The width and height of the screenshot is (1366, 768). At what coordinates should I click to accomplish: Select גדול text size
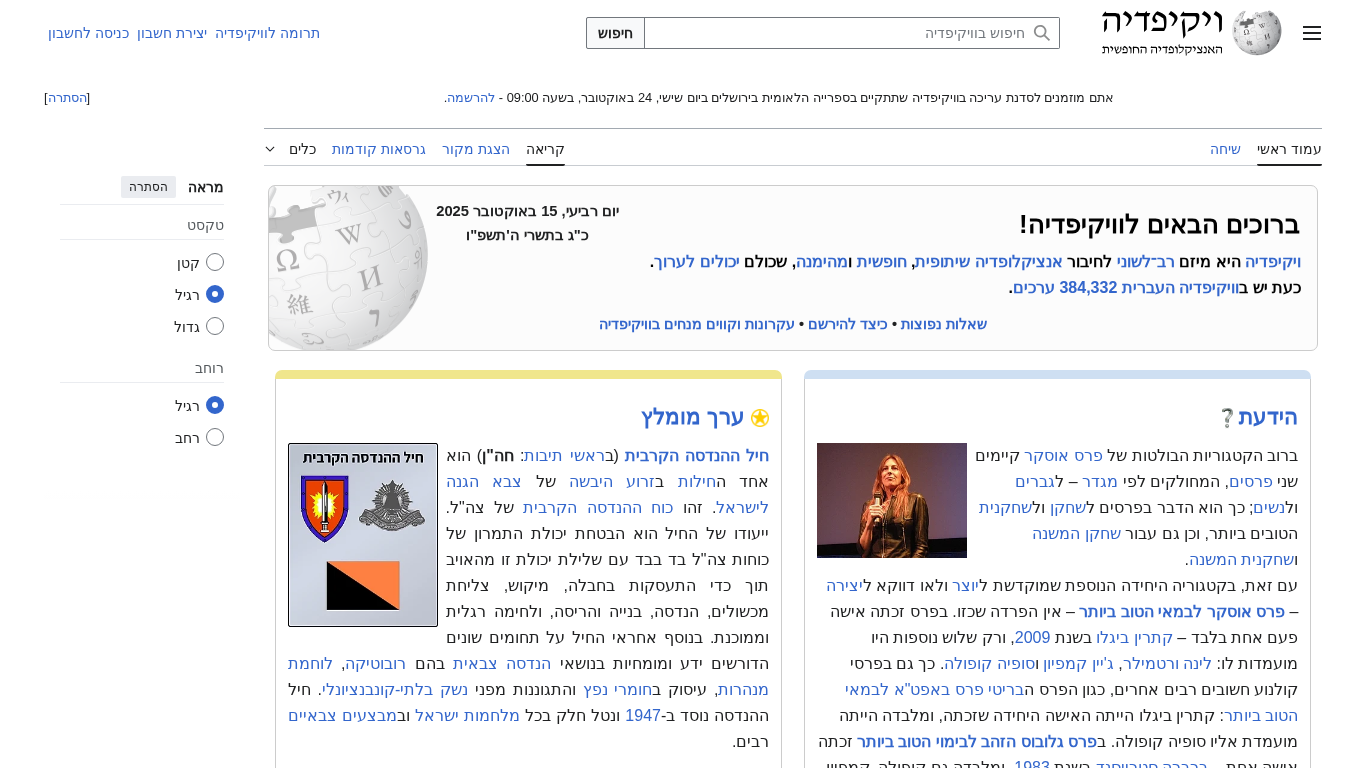click(x=215, y=326)
